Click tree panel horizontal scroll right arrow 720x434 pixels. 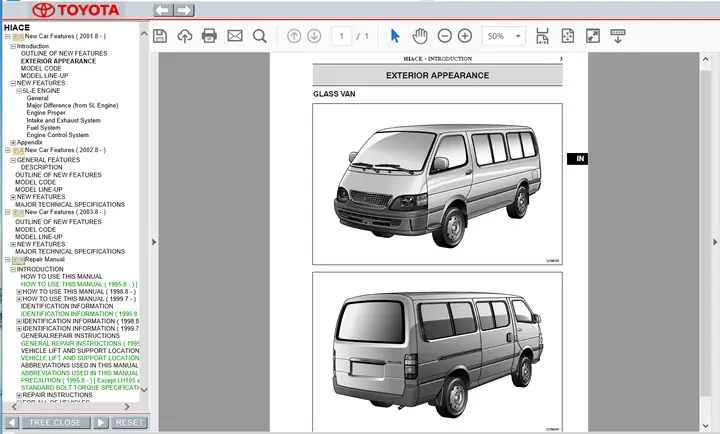pyautogui.click(x=127, y=407)
